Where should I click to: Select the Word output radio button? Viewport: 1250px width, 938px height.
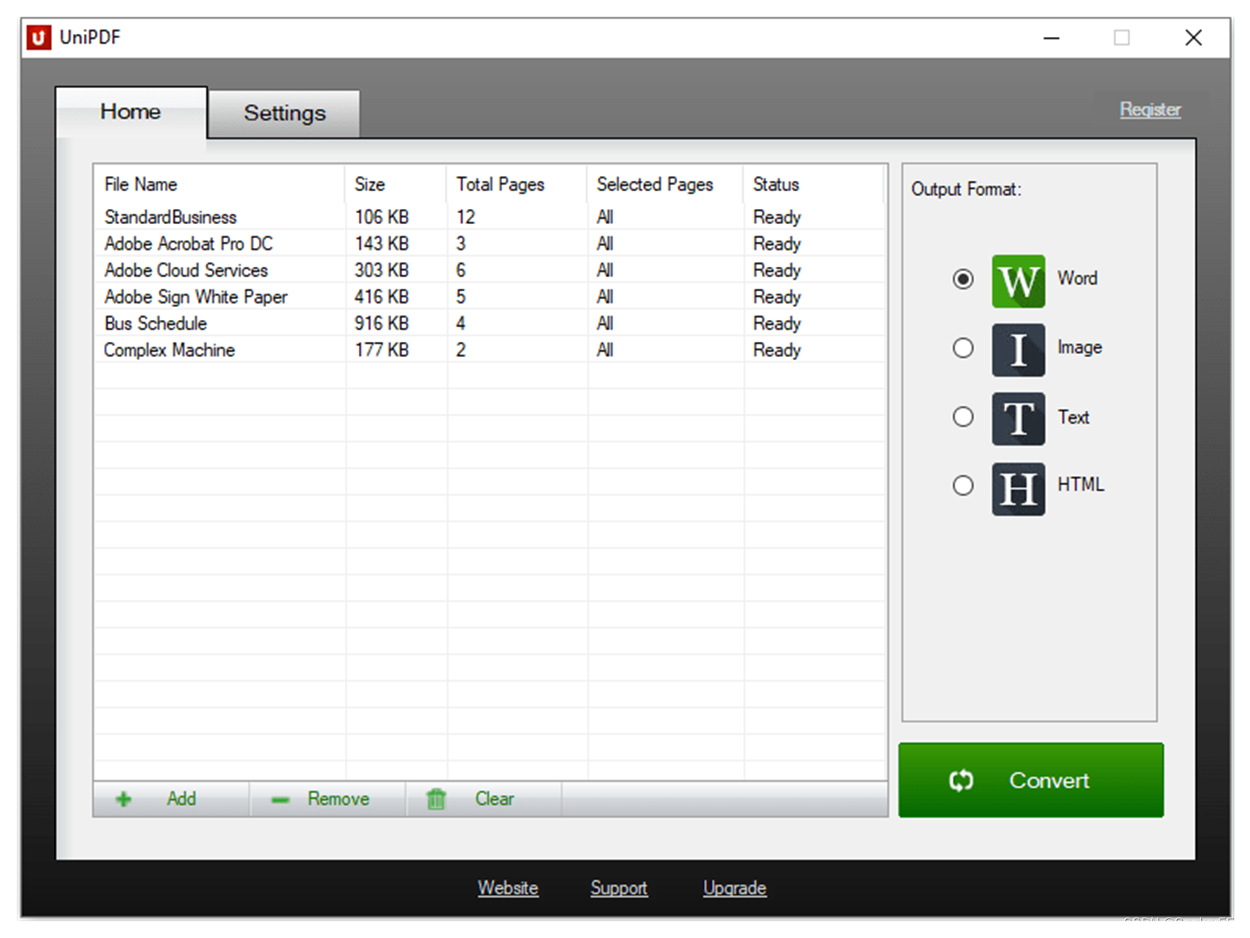(962, 280)
